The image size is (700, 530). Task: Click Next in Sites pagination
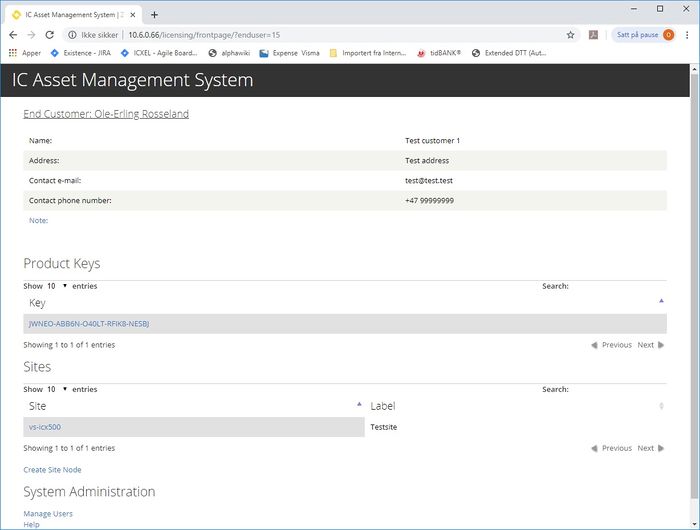(x=651, y=448)
